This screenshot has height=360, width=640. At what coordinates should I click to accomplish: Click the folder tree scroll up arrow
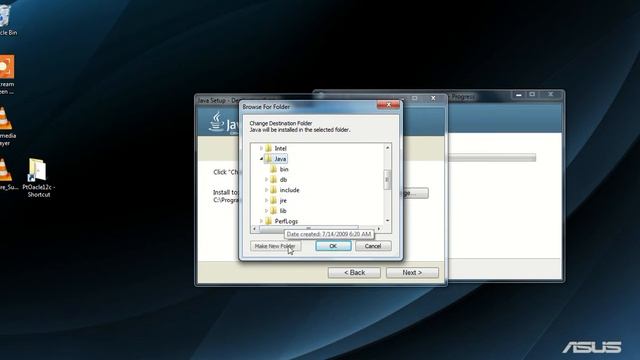pos(387,147)
